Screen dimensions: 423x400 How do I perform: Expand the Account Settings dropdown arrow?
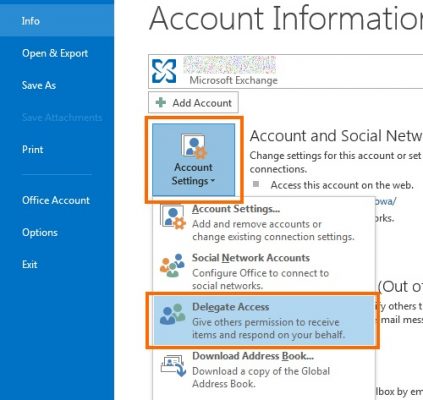[x=213, y=181]
